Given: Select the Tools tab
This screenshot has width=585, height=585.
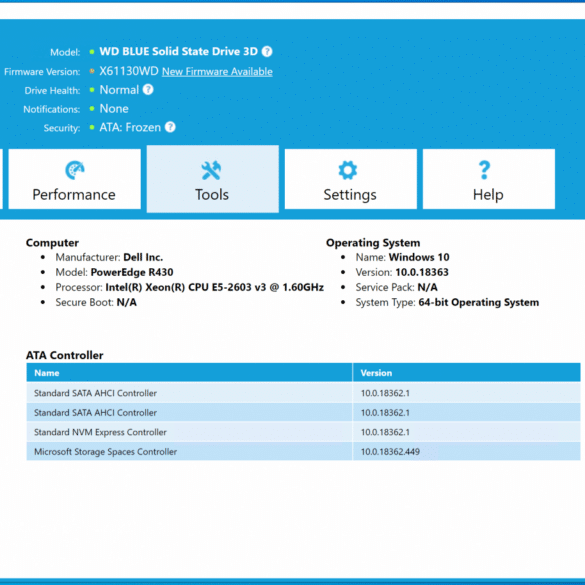Looking at the screenshot, I should pos(212,179).
